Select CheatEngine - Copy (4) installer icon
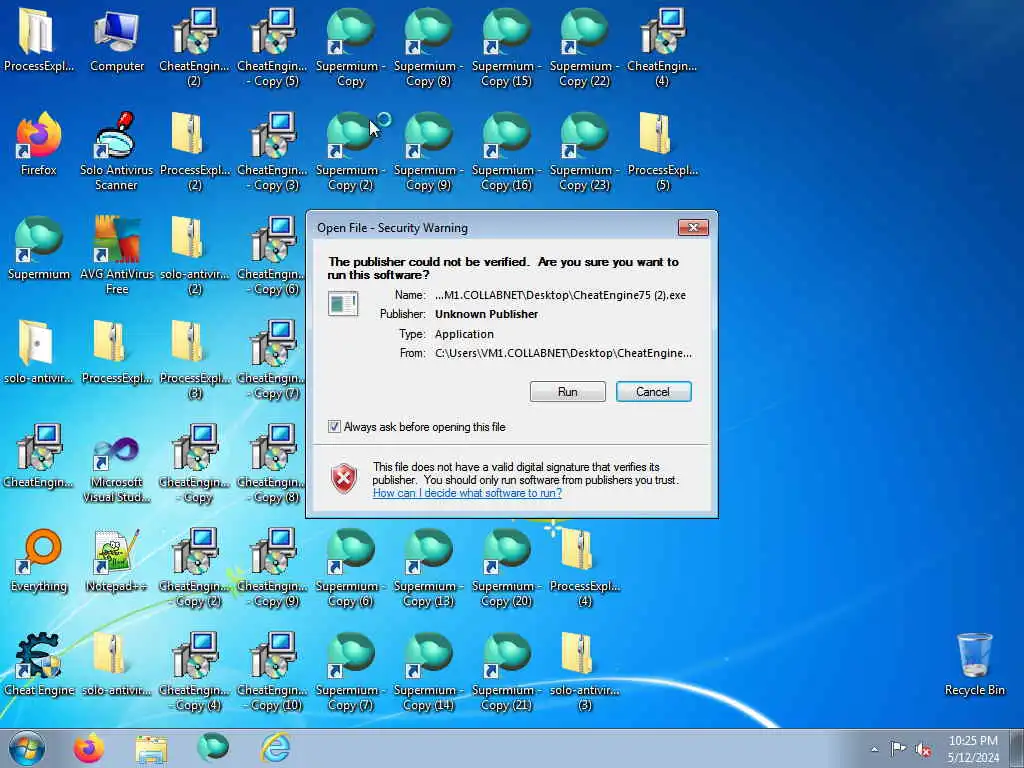 pyautogui.click(x=195, y=671)
